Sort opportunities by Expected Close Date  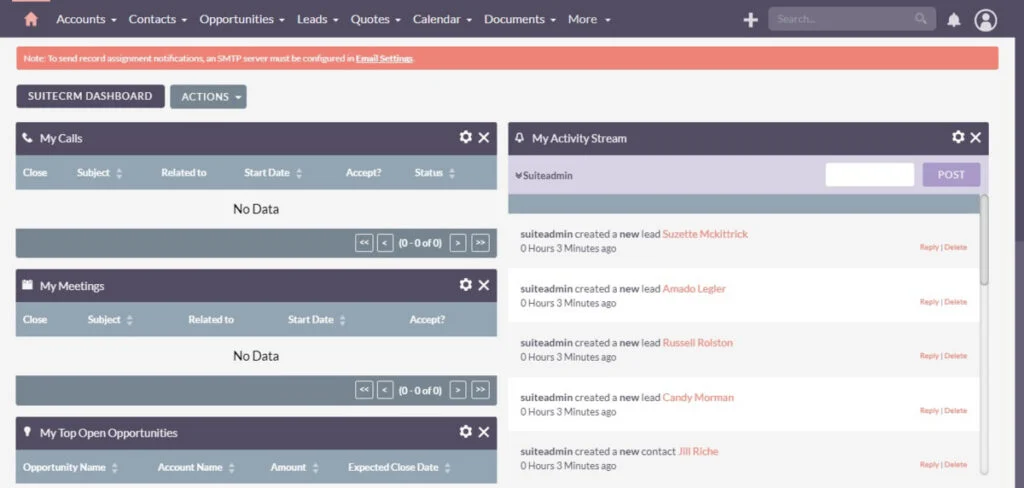point(399,467)
